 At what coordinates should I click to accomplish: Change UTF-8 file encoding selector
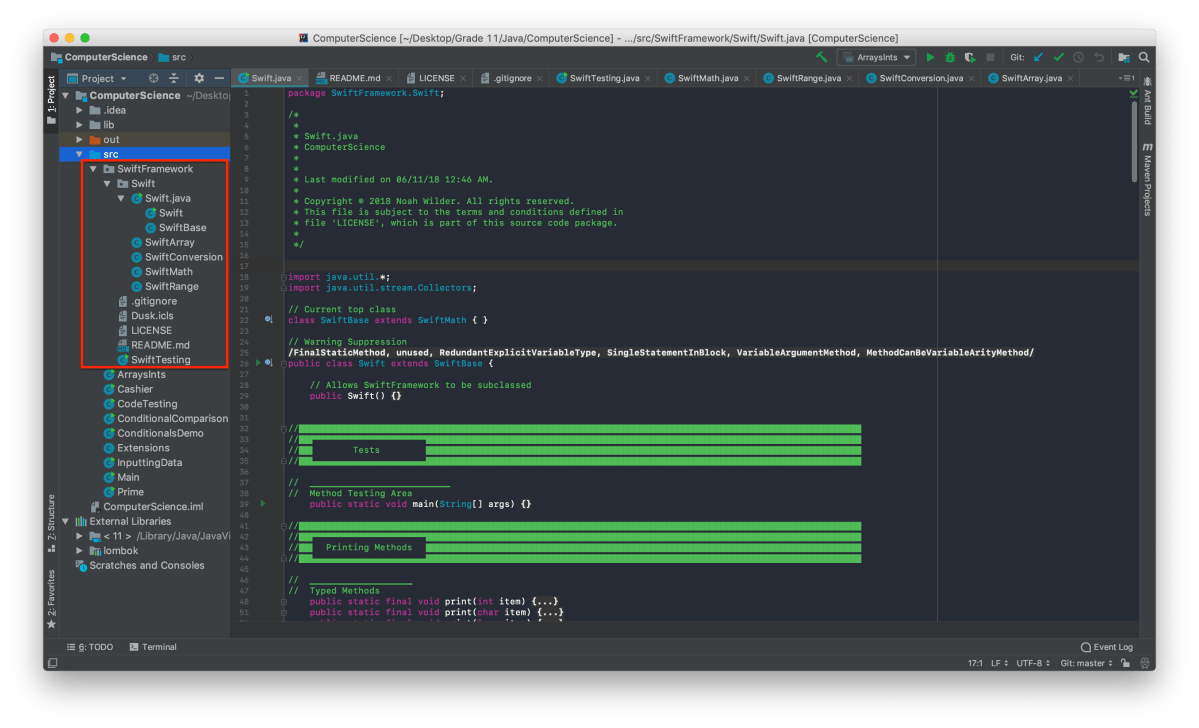1032,663
